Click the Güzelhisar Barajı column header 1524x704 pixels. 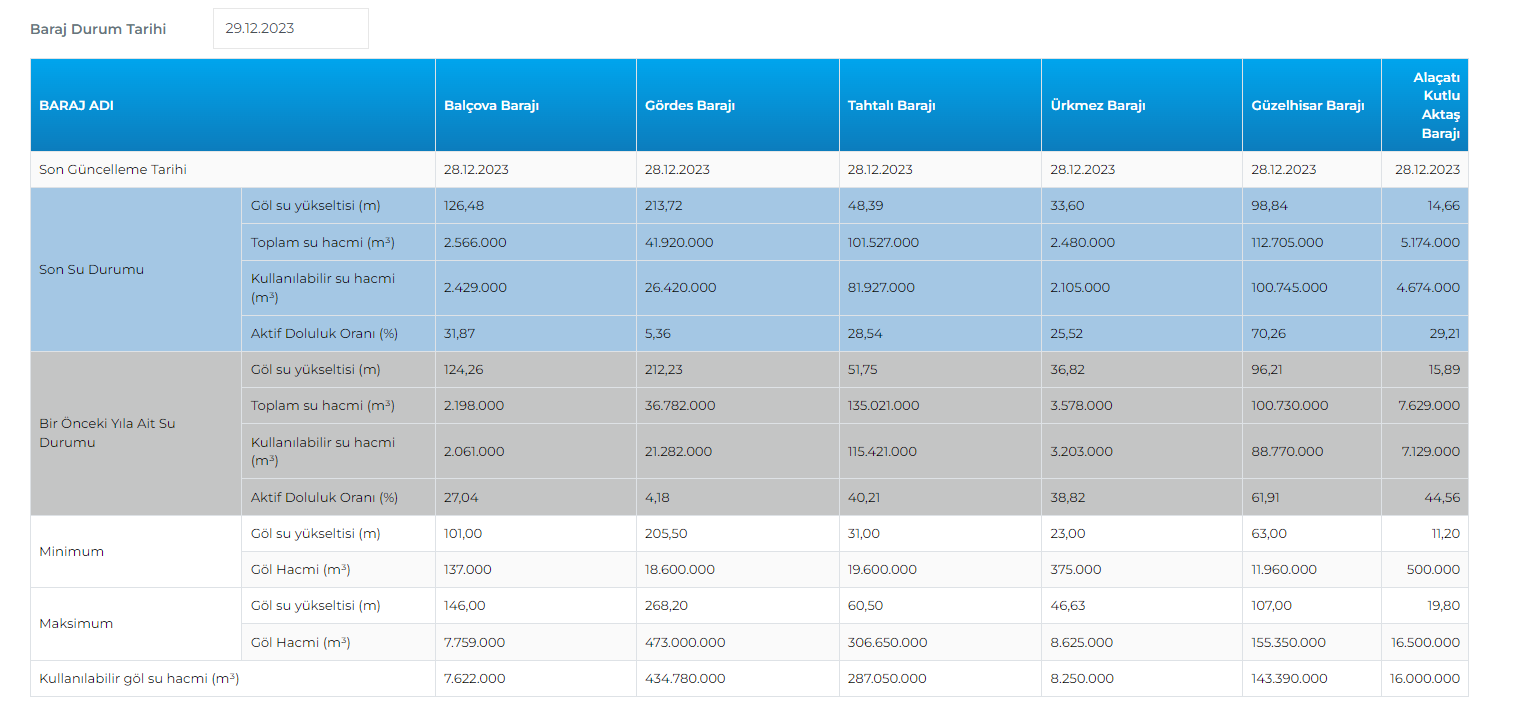coord(1307,106)
